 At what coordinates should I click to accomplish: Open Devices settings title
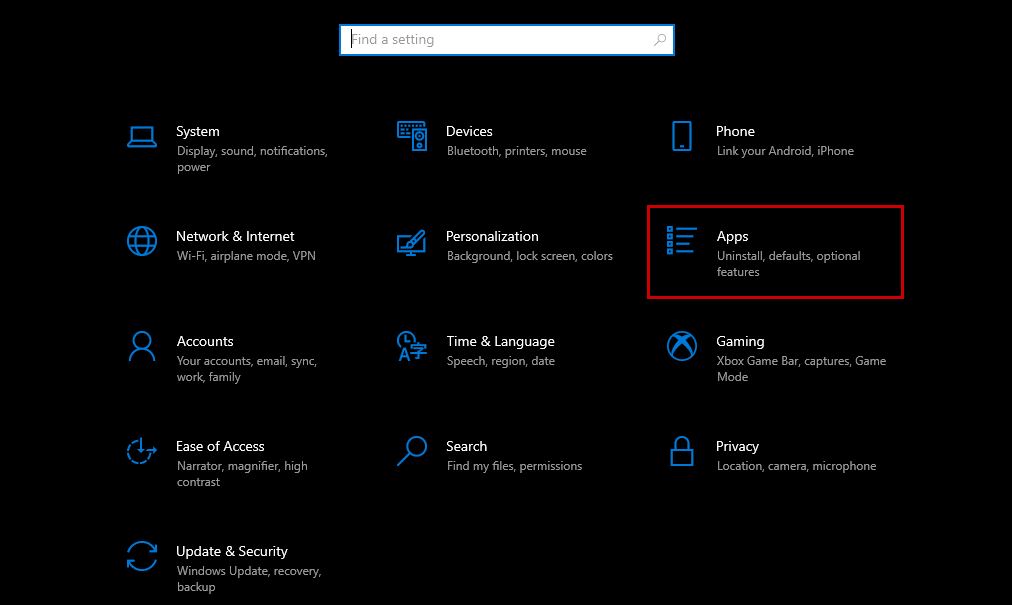469,131
